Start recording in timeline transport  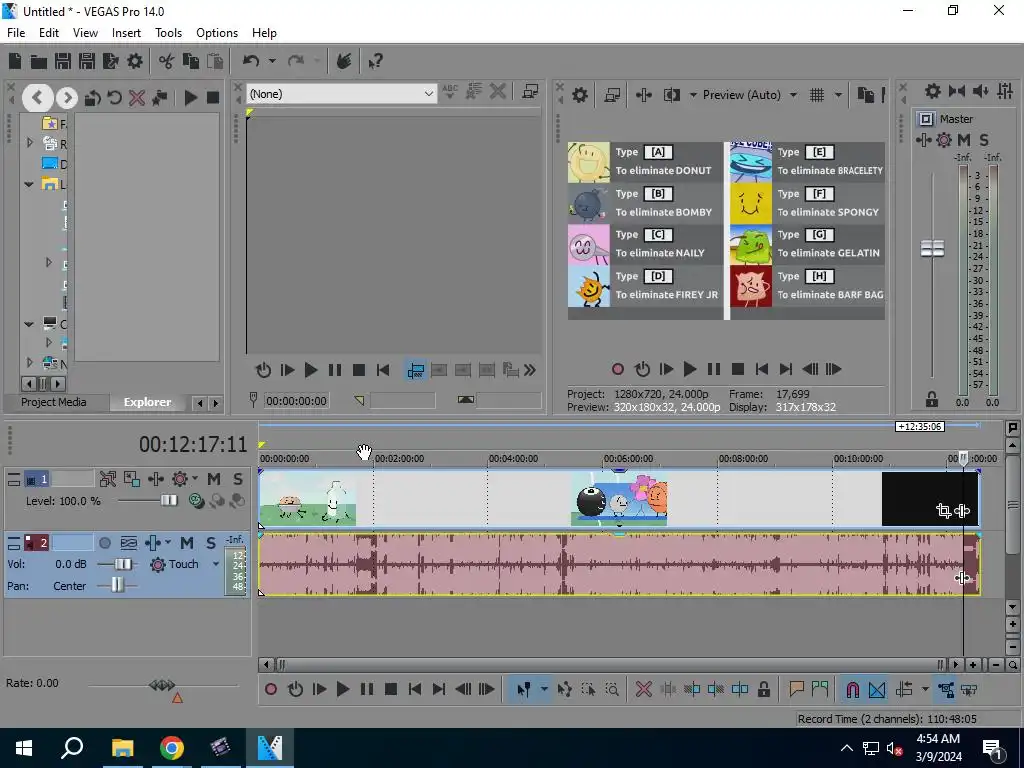(x=271, y=689)
